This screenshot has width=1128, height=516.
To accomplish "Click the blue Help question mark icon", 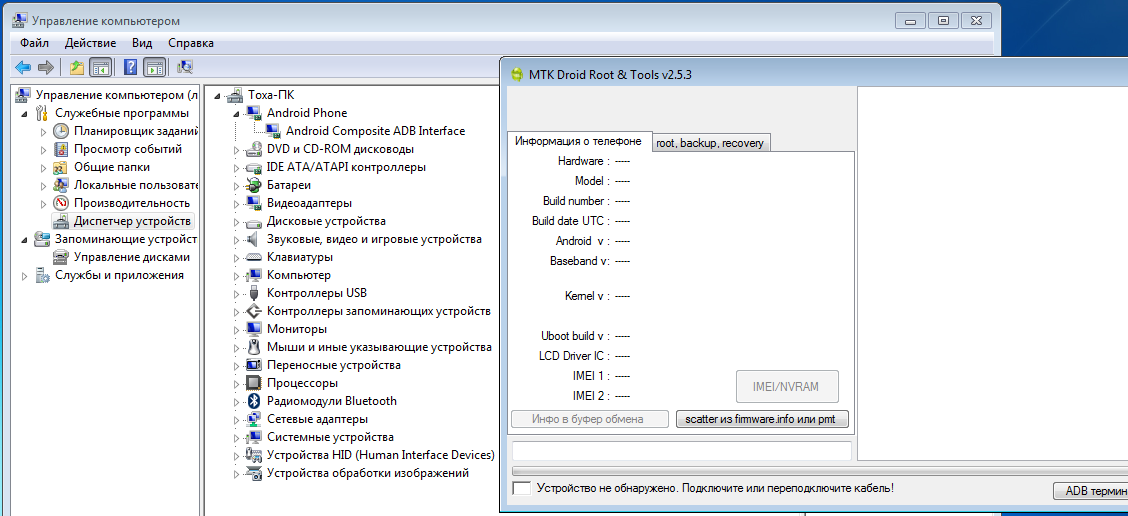I will (130, 67).
